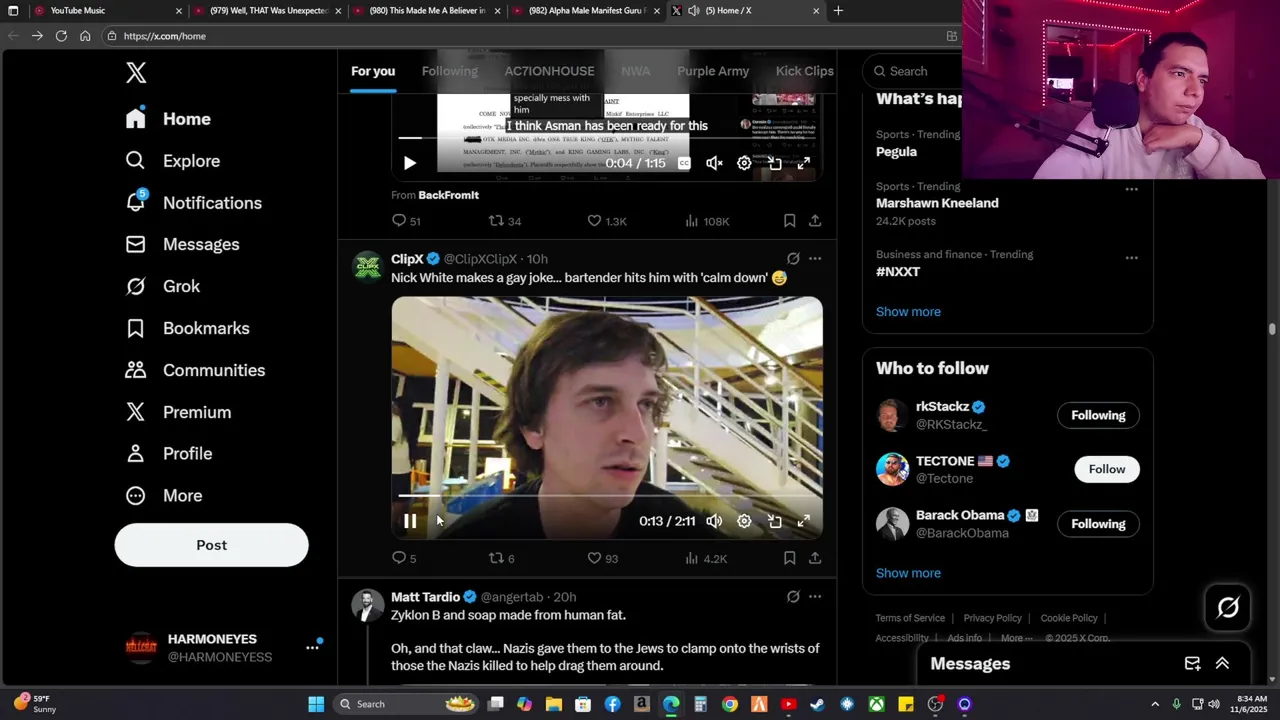
Task: Toggle picture-in-picture on Nick White video
Action: coord(774,521)
